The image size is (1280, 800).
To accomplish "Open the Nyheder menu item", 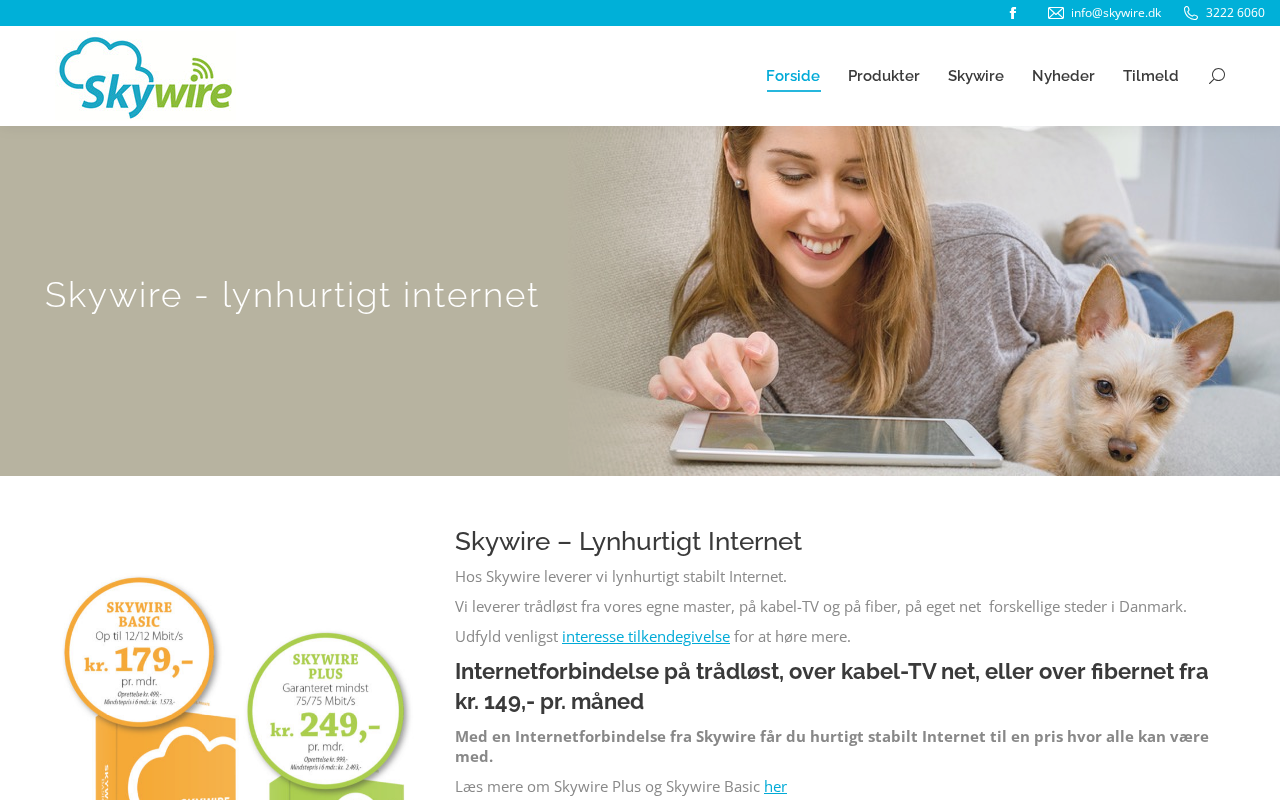I will (x=1063, y=76).
